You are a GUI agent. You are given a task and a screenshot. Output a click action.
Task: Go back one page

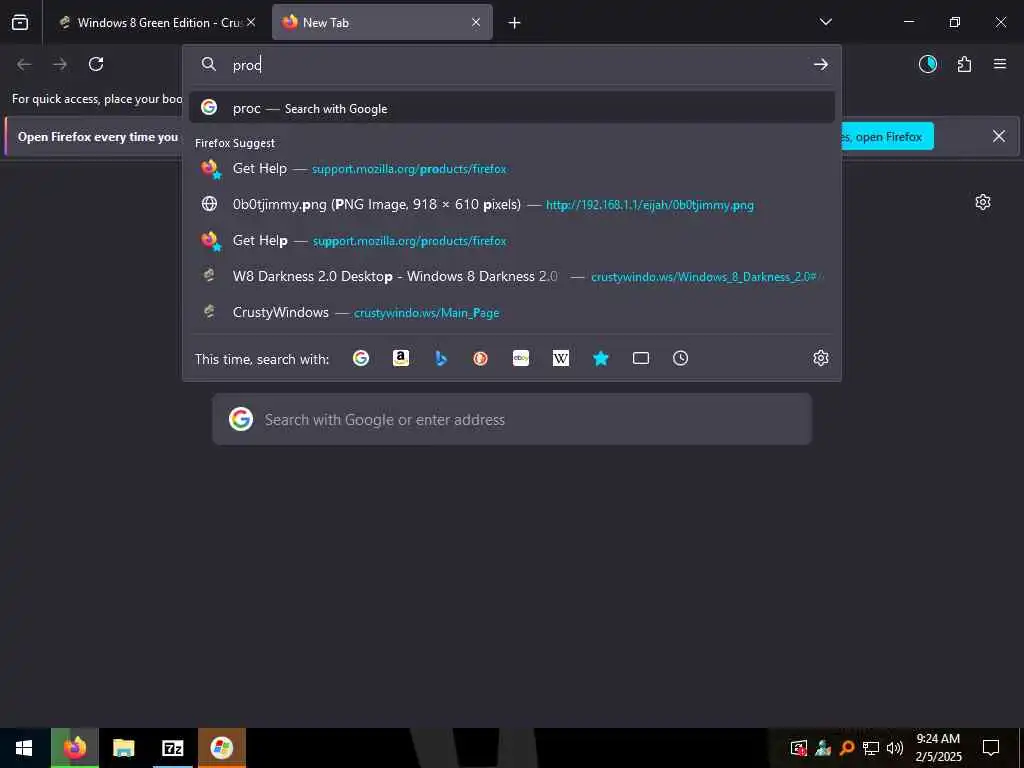(24, 64)
